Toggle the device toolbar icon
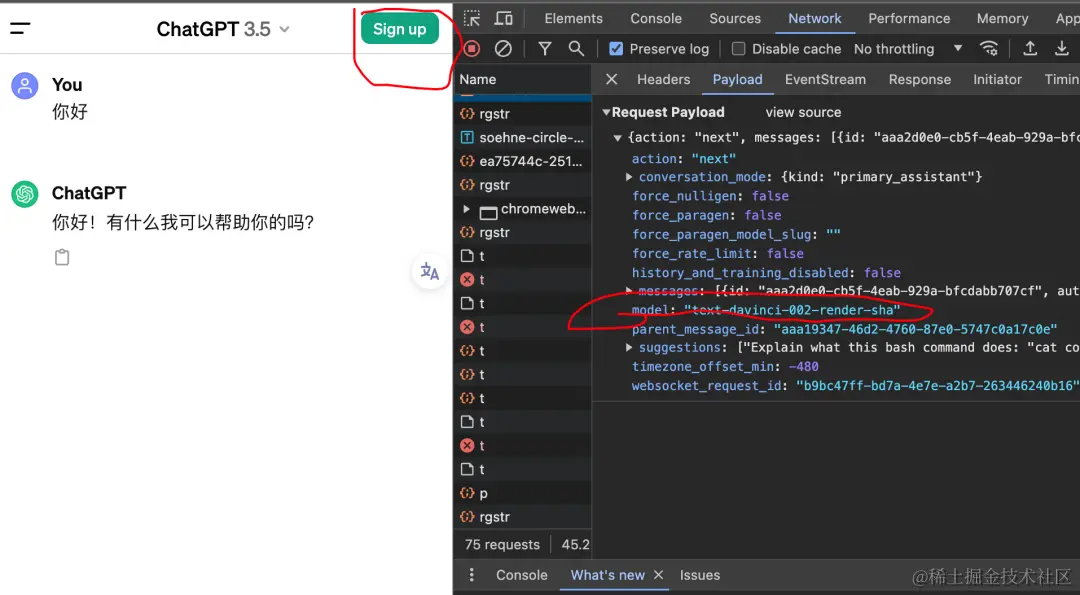Screen dimensions: 1080x595 (x=503, y=19)
